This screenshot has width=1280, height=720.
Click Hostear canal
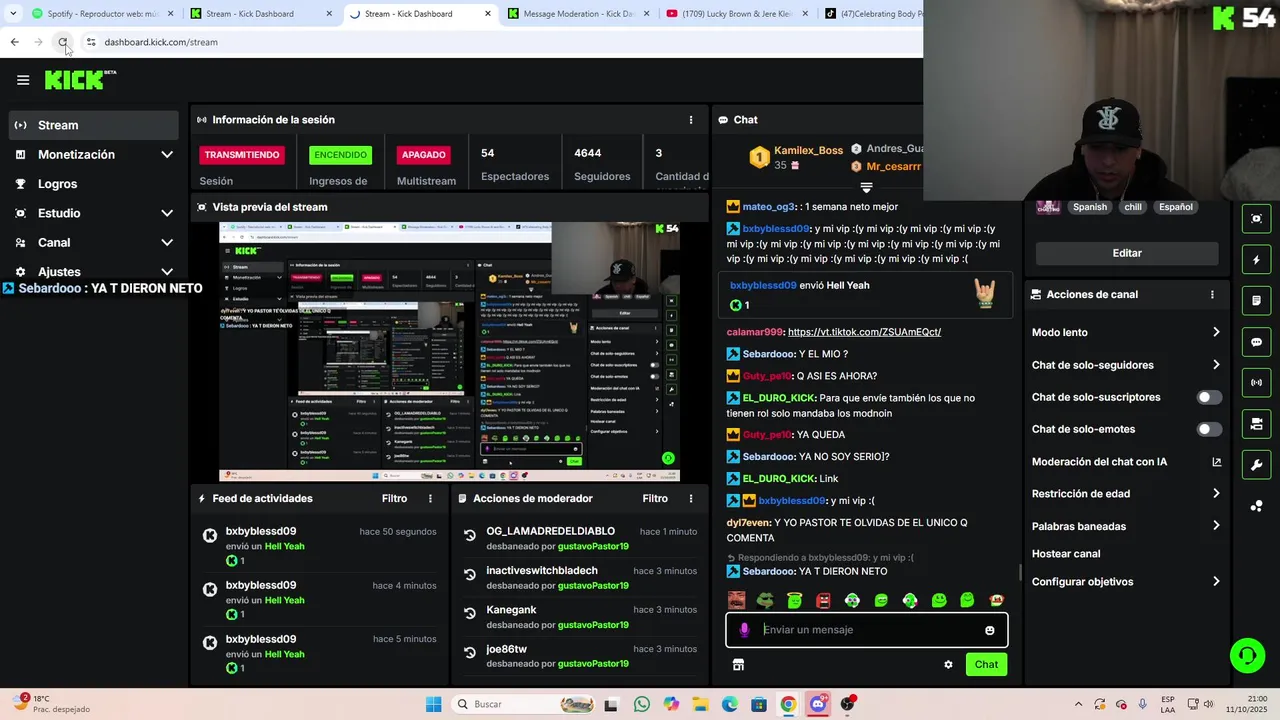pos(1066,554)
